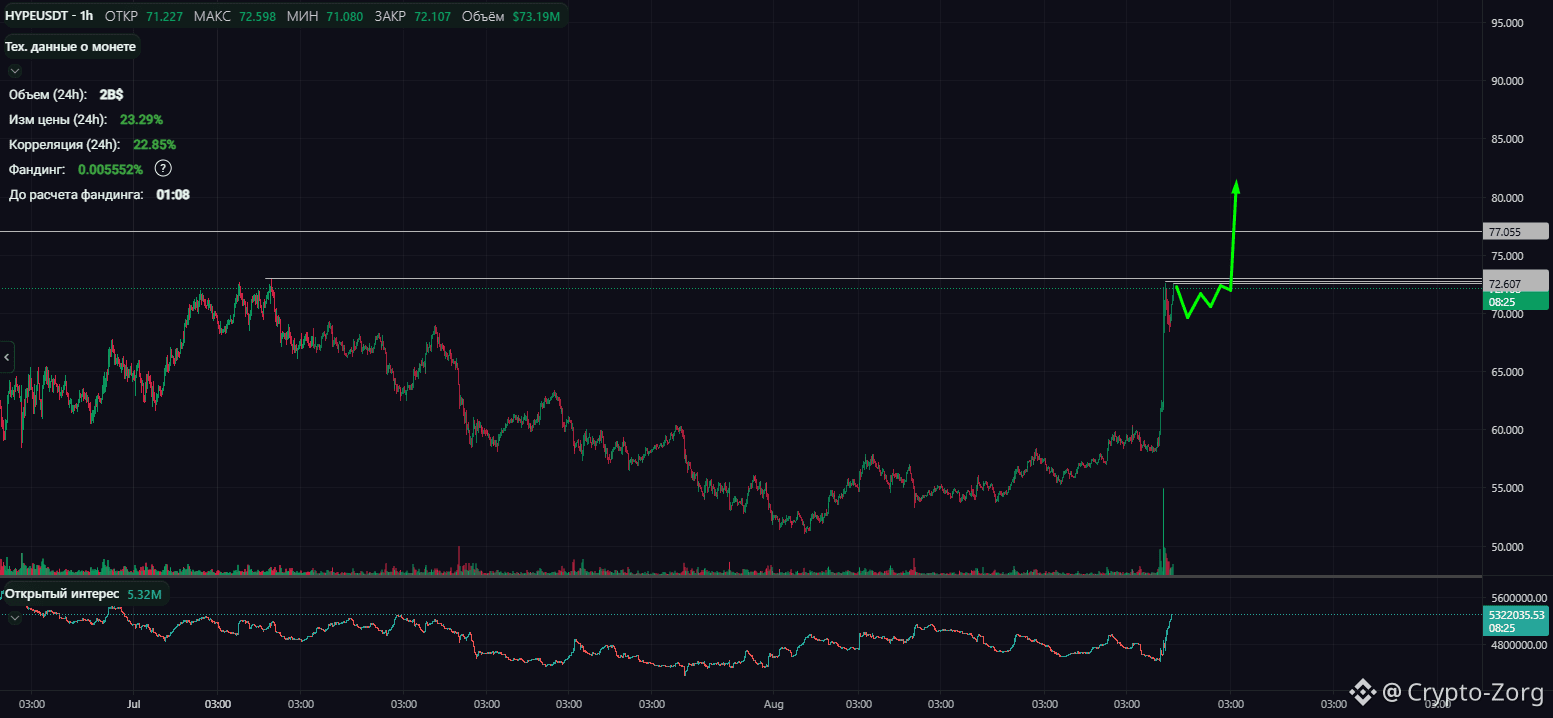Click the 90.000 price axis label
The width and height of the screenshot is (1553, 718).
1506,81
